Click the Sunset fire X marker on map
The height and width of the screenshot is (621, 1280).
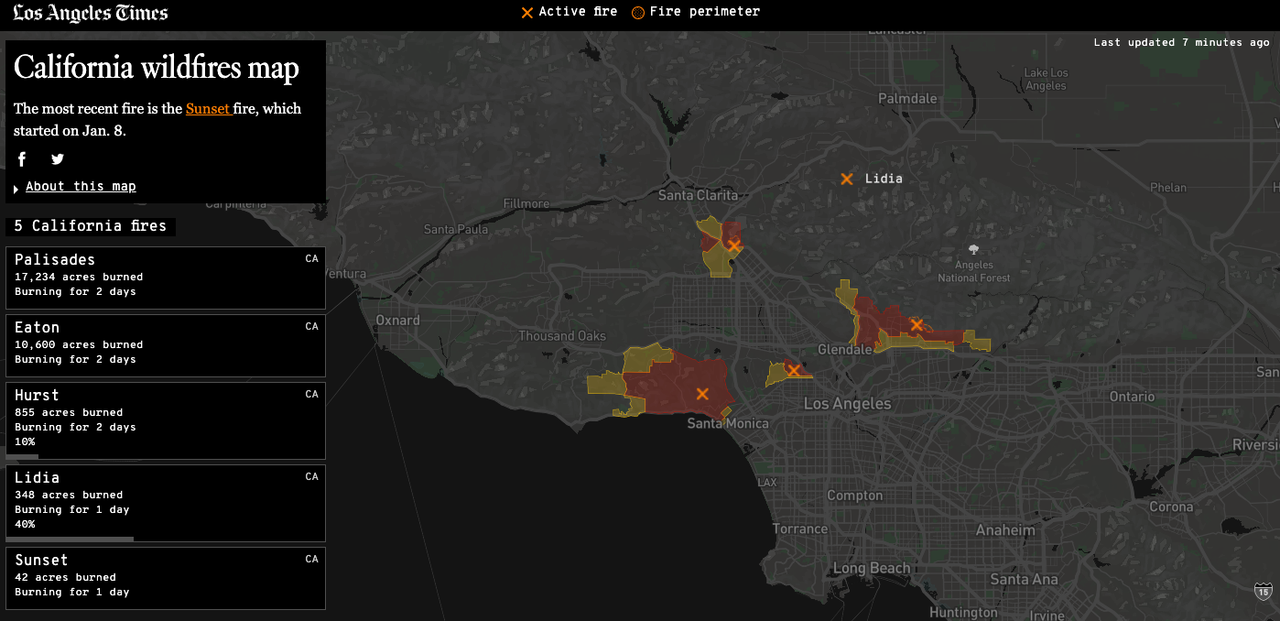793,371
